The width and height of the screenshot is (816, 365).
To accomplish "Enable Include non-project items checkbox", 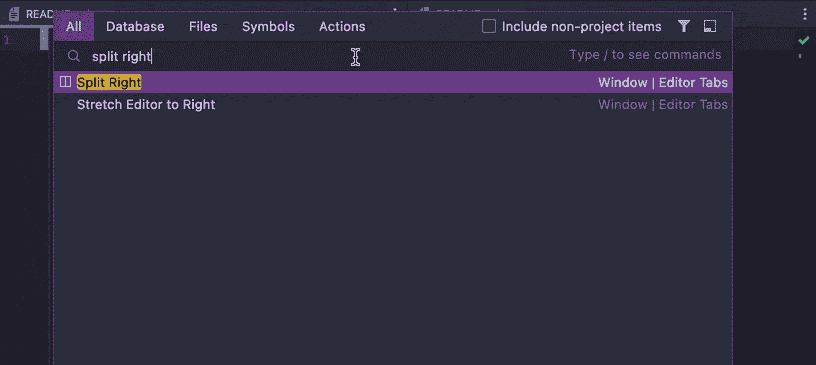I will tap(489, 27).
